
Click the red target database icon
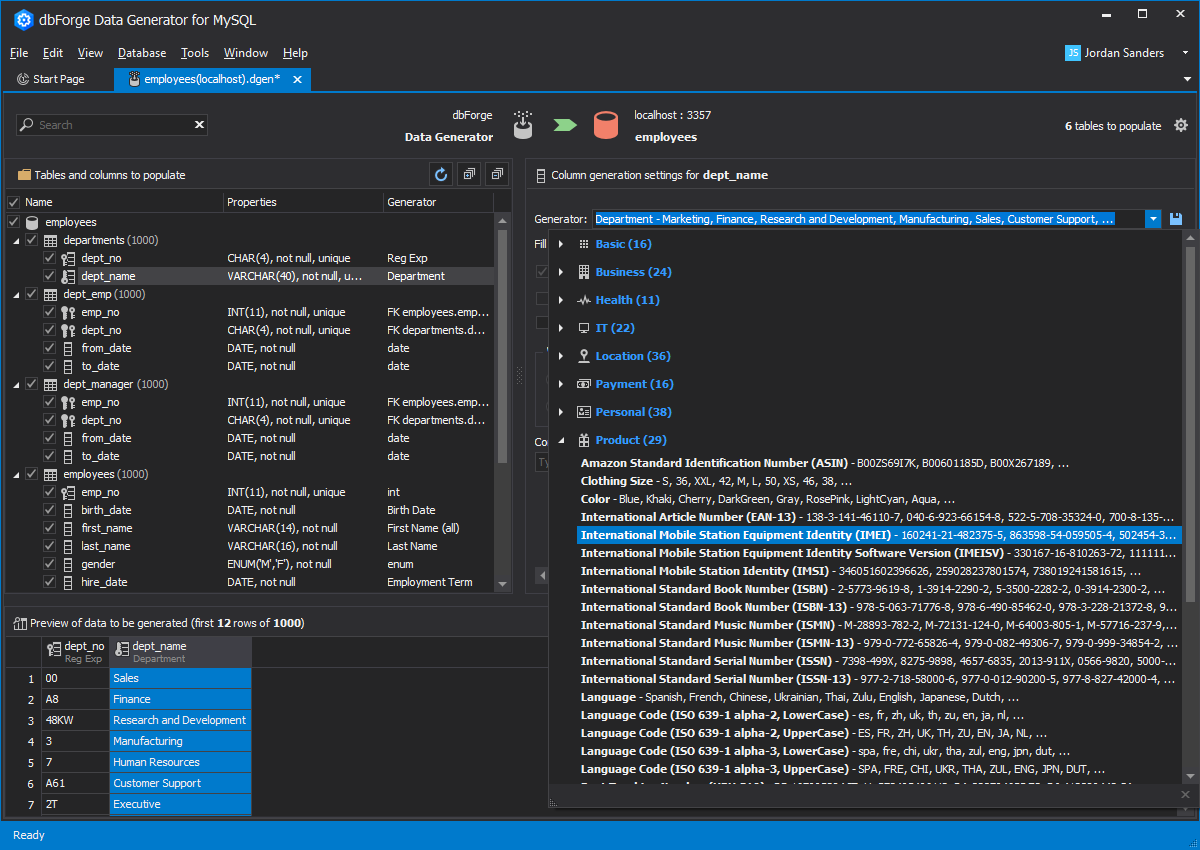[605, 125]
